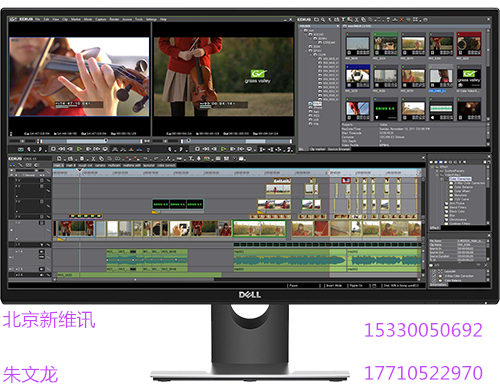Click the Player position slider handle
Viewport: 500px width, 388px height.
pyautogui.click(x=105, y=141)
